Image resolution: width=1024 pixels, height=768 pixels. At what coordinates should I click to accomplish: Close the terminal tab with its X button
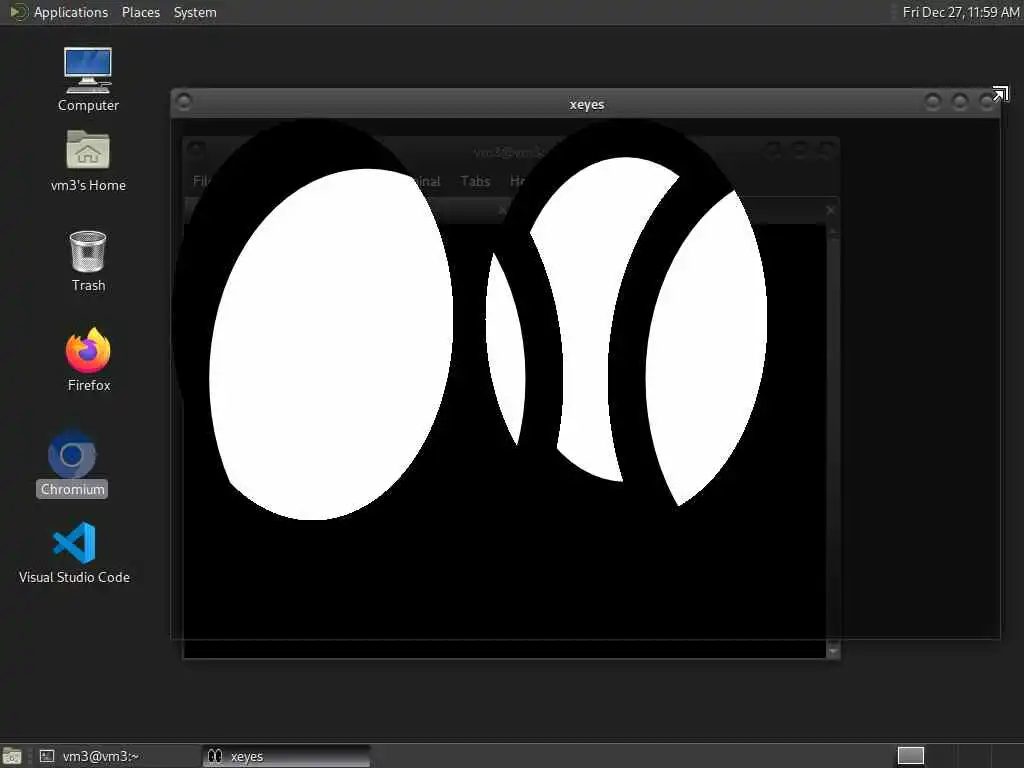click(x=830, y=210)
